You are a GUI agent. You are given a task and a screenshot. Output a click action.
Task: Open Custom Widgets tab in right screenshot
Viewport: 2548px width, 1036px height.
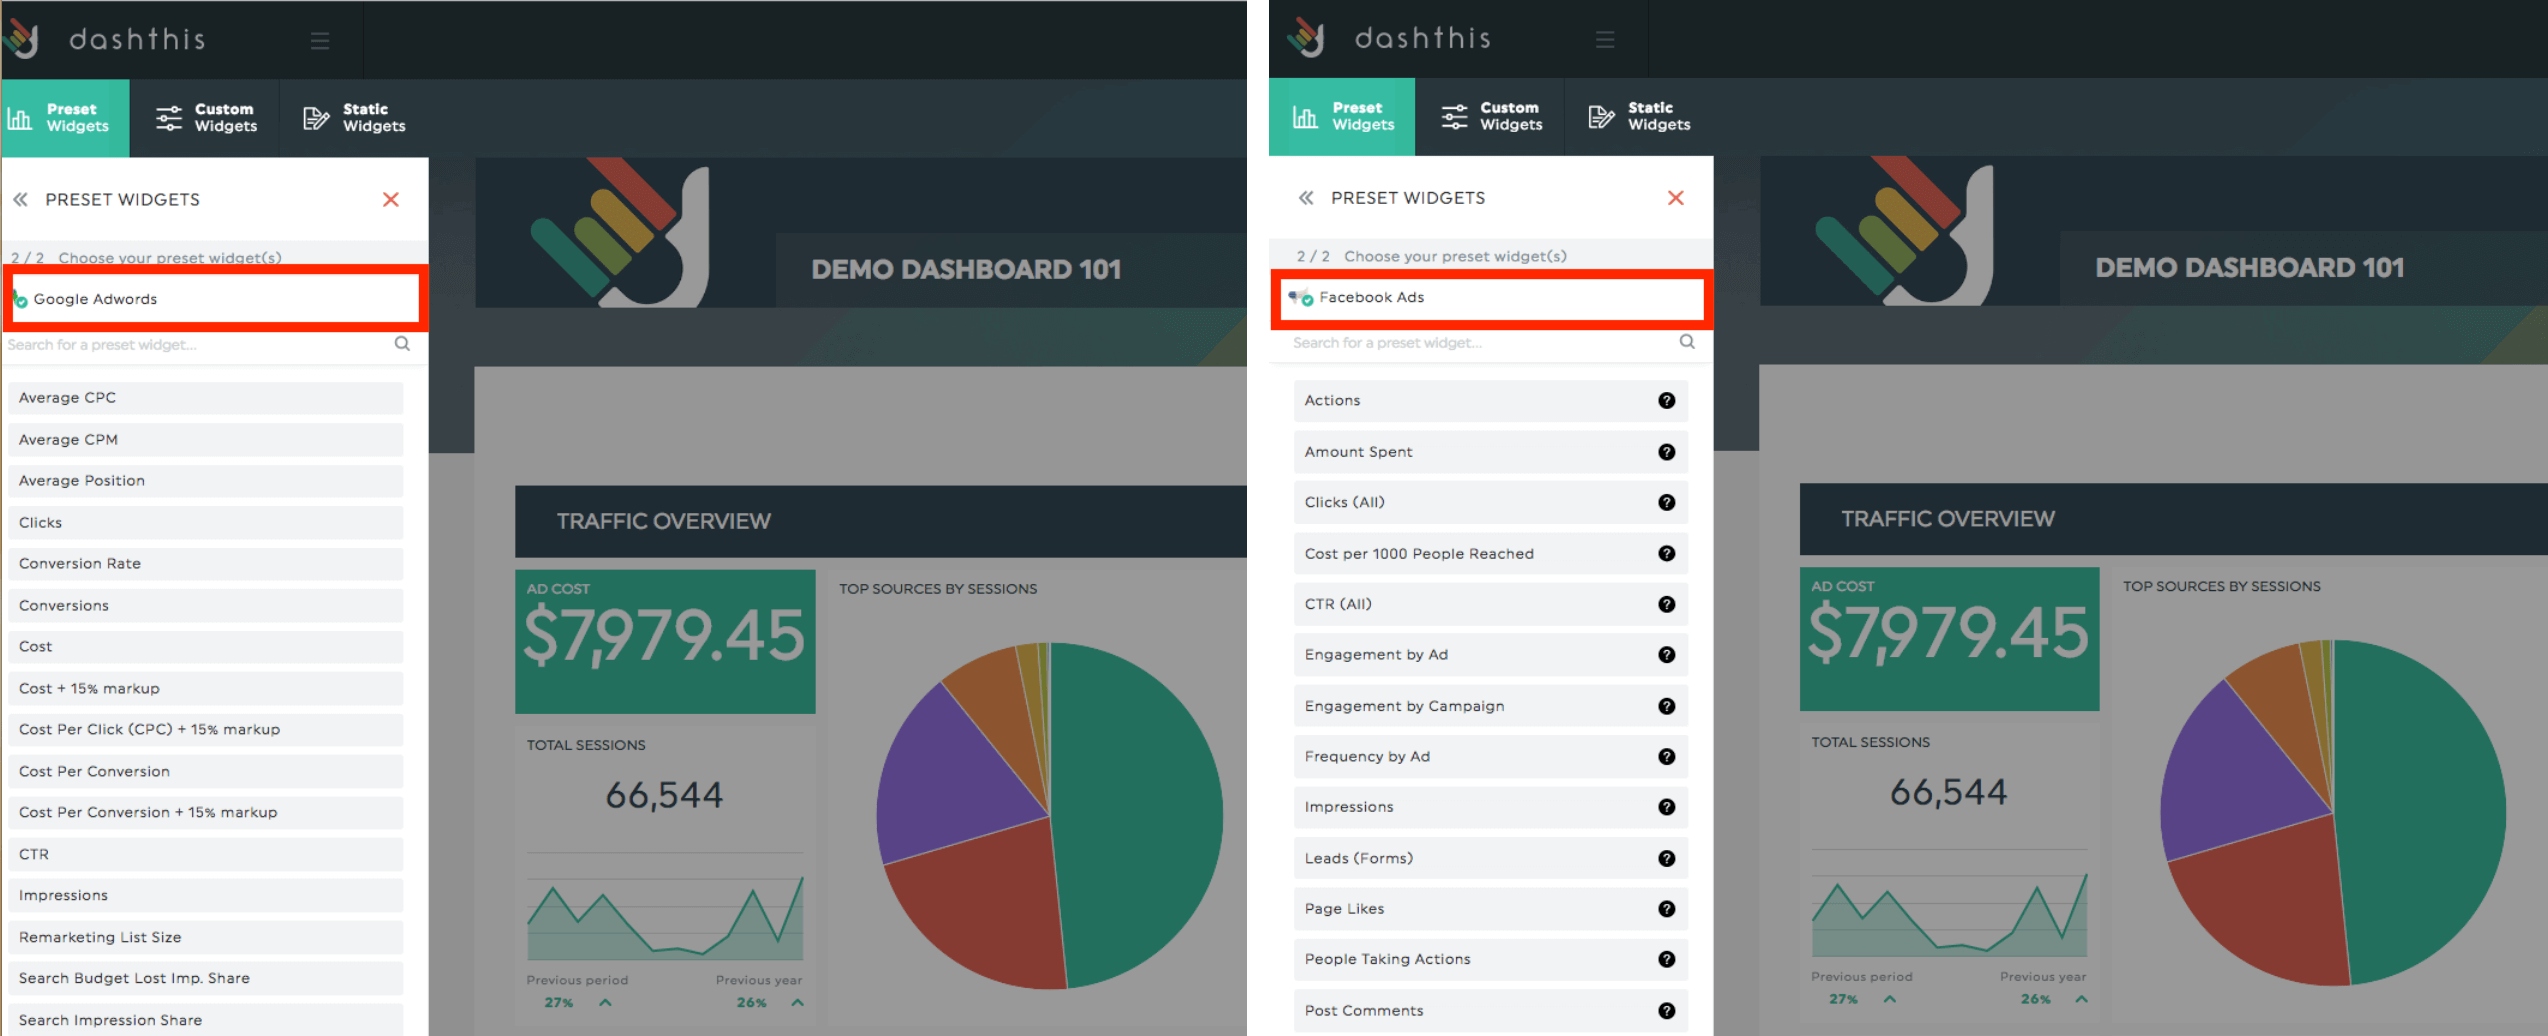pyautogui.click(x=1490, y=117)
